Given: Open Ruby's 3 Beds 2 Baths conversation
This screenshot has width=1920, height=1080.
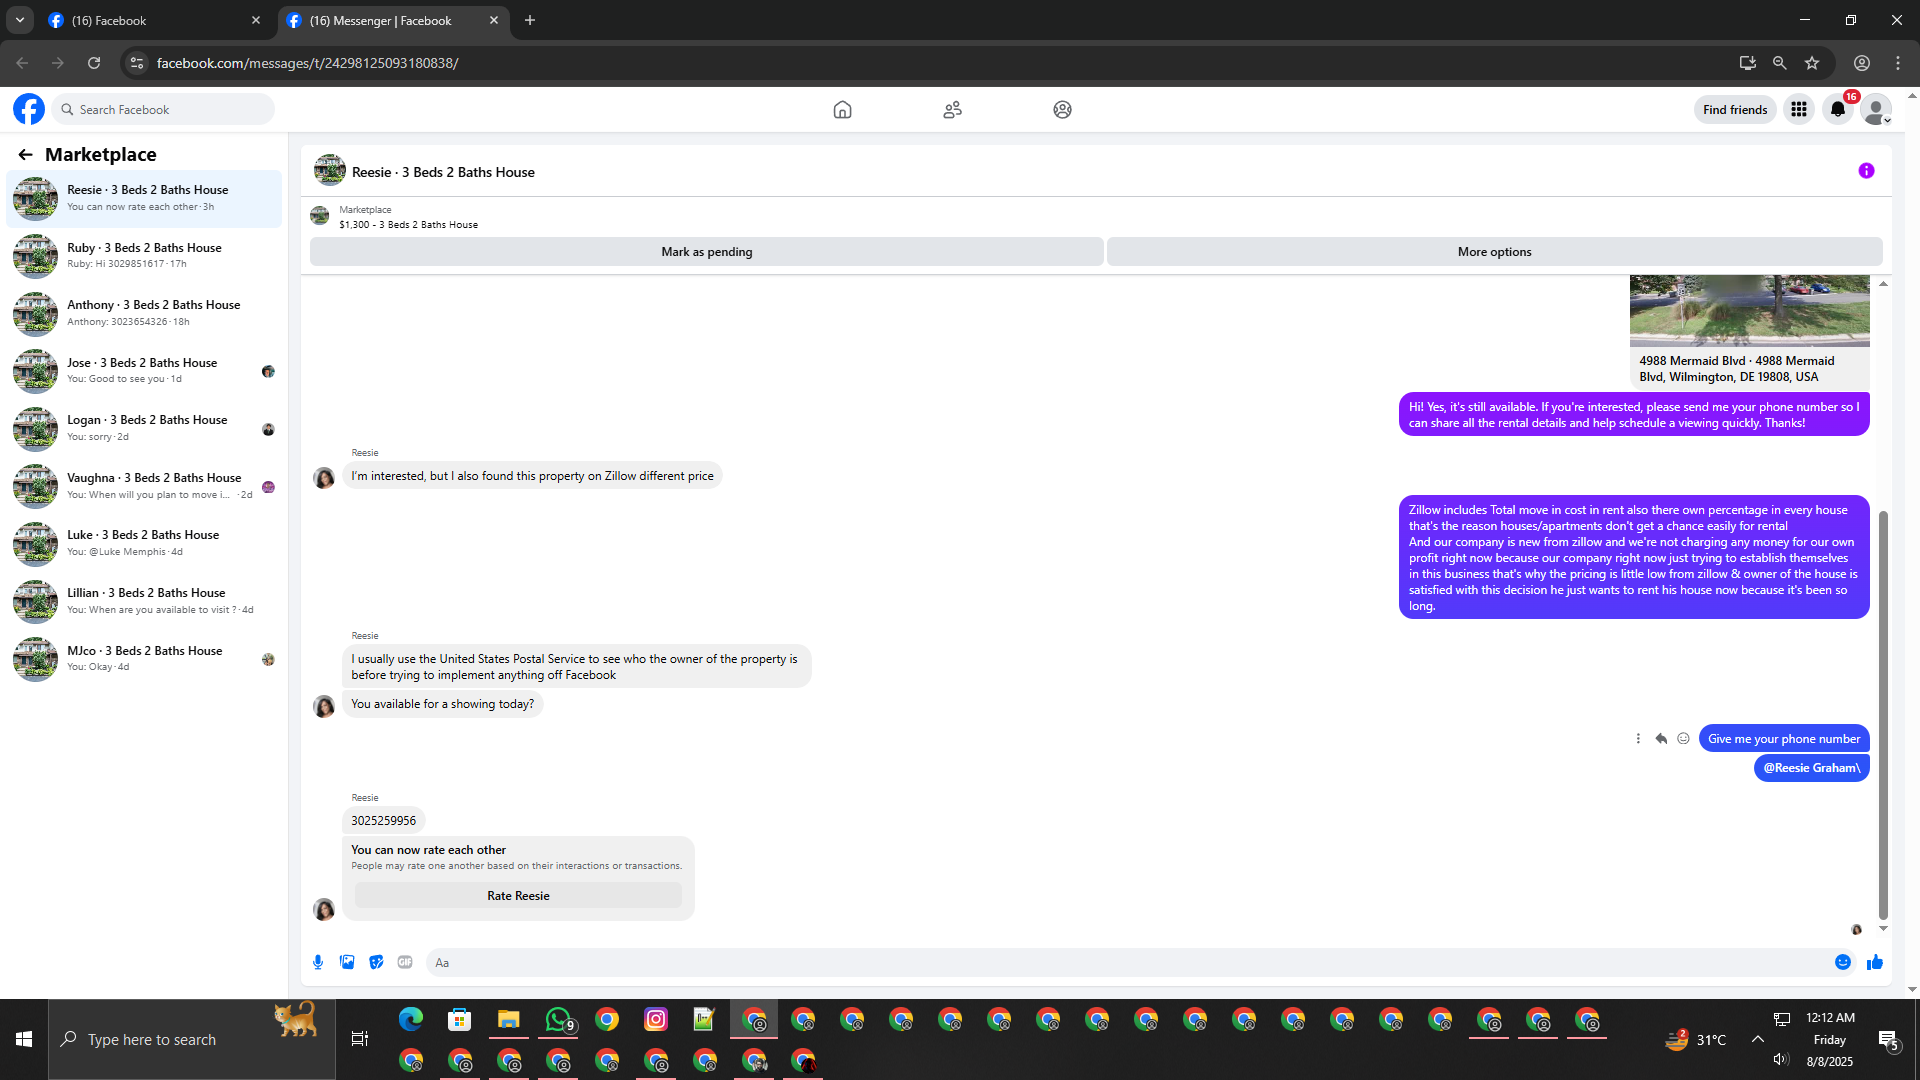Looking at the screenshot, I should pos(144,255).
